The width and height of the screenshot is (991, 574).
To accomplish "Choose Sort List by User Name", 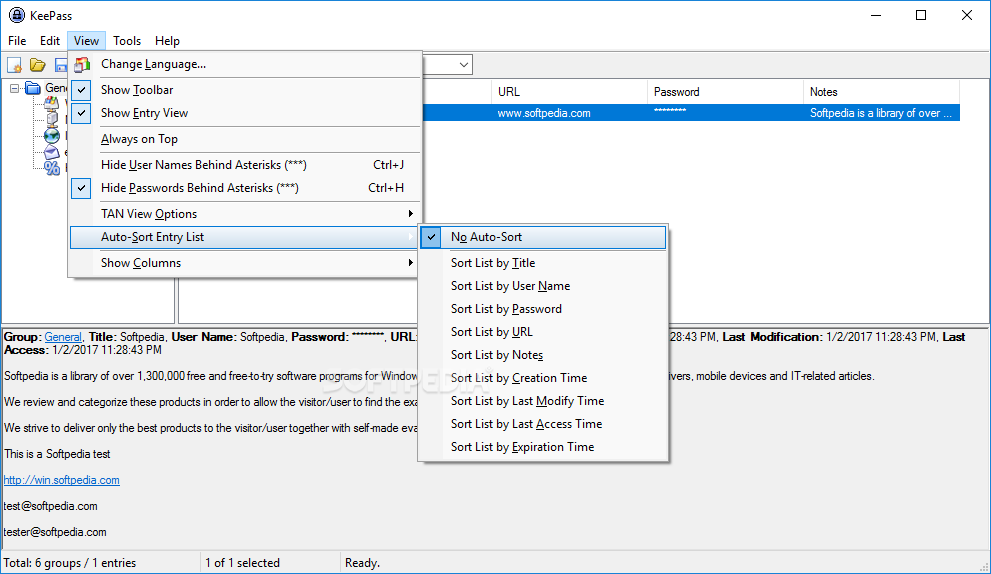I will tap(543, 286).
